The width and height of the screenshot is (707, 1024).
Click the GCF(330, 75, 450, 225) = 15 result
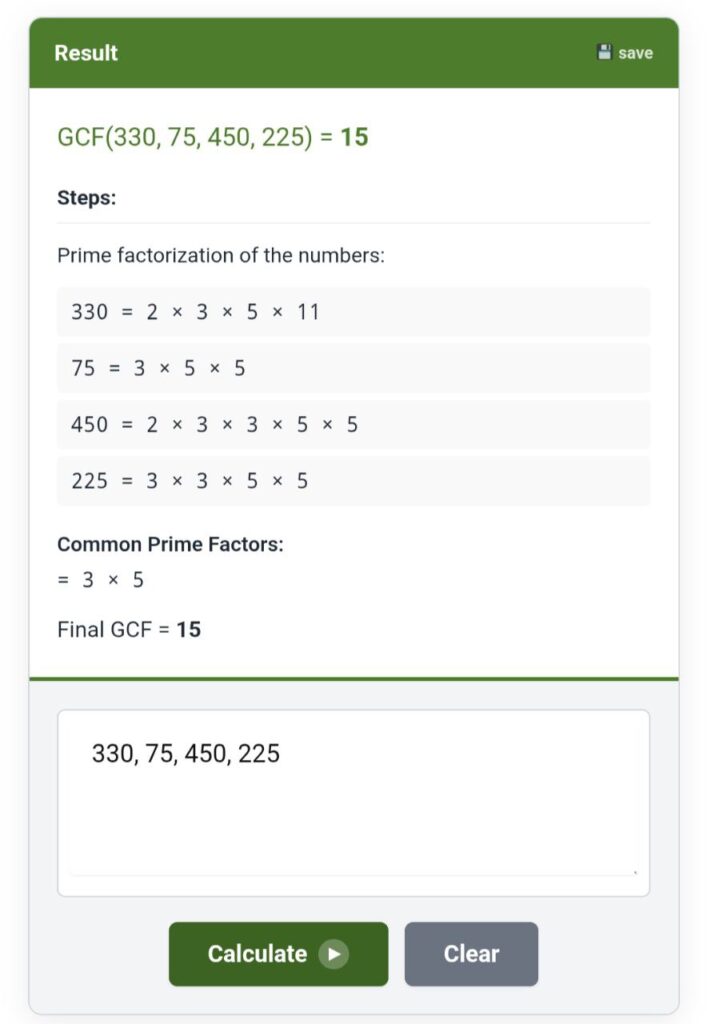click(x=213, y=137)
